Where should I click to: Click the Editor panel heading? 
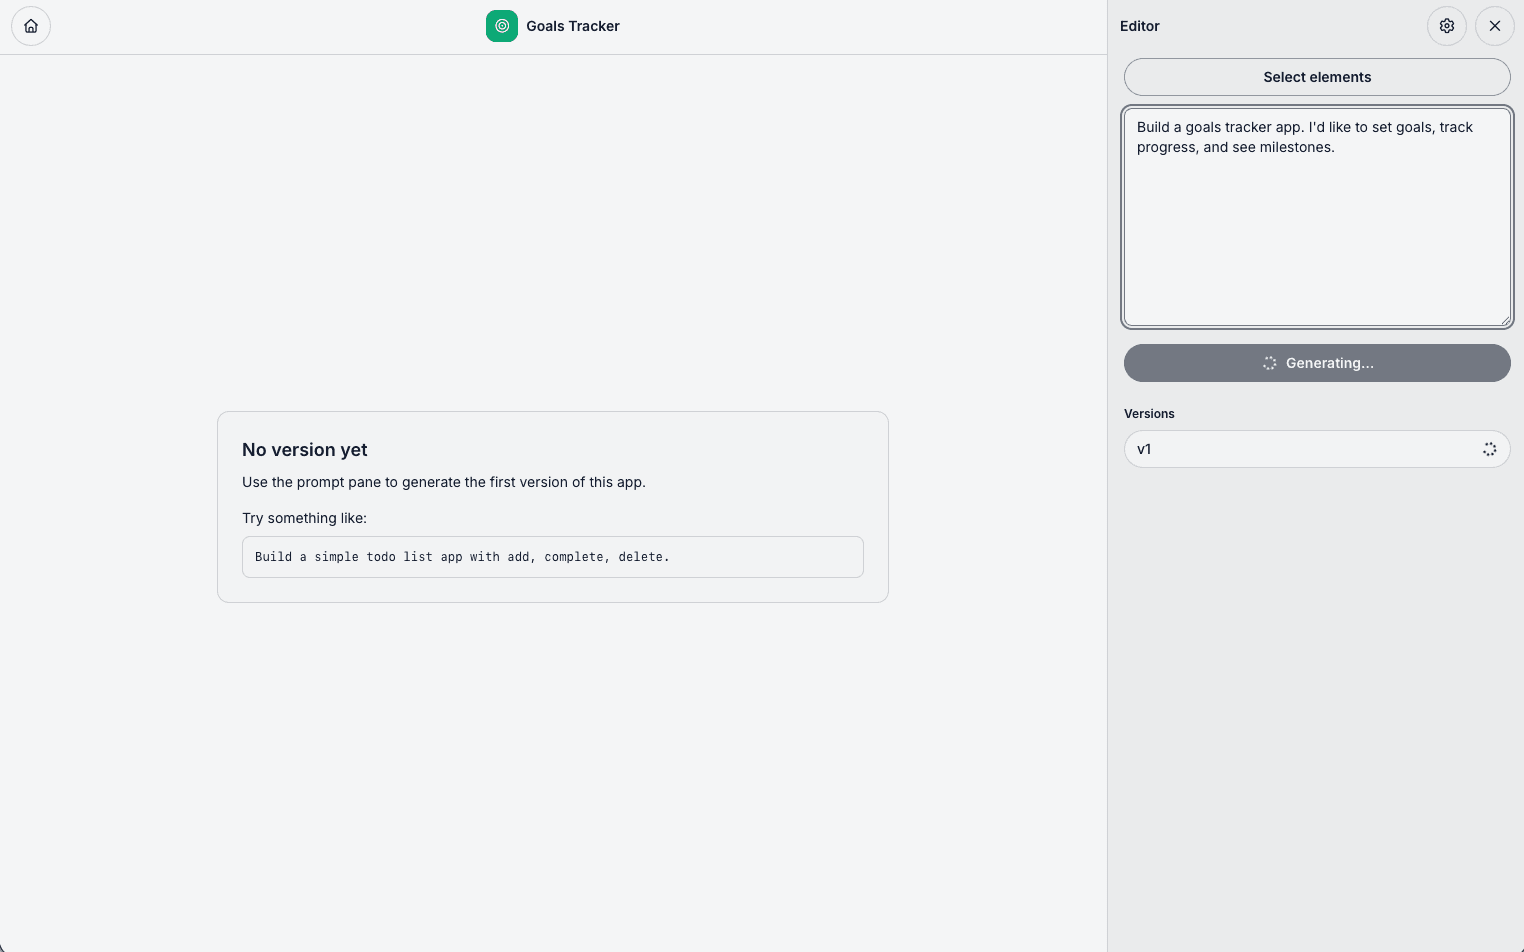point(1140,26)
